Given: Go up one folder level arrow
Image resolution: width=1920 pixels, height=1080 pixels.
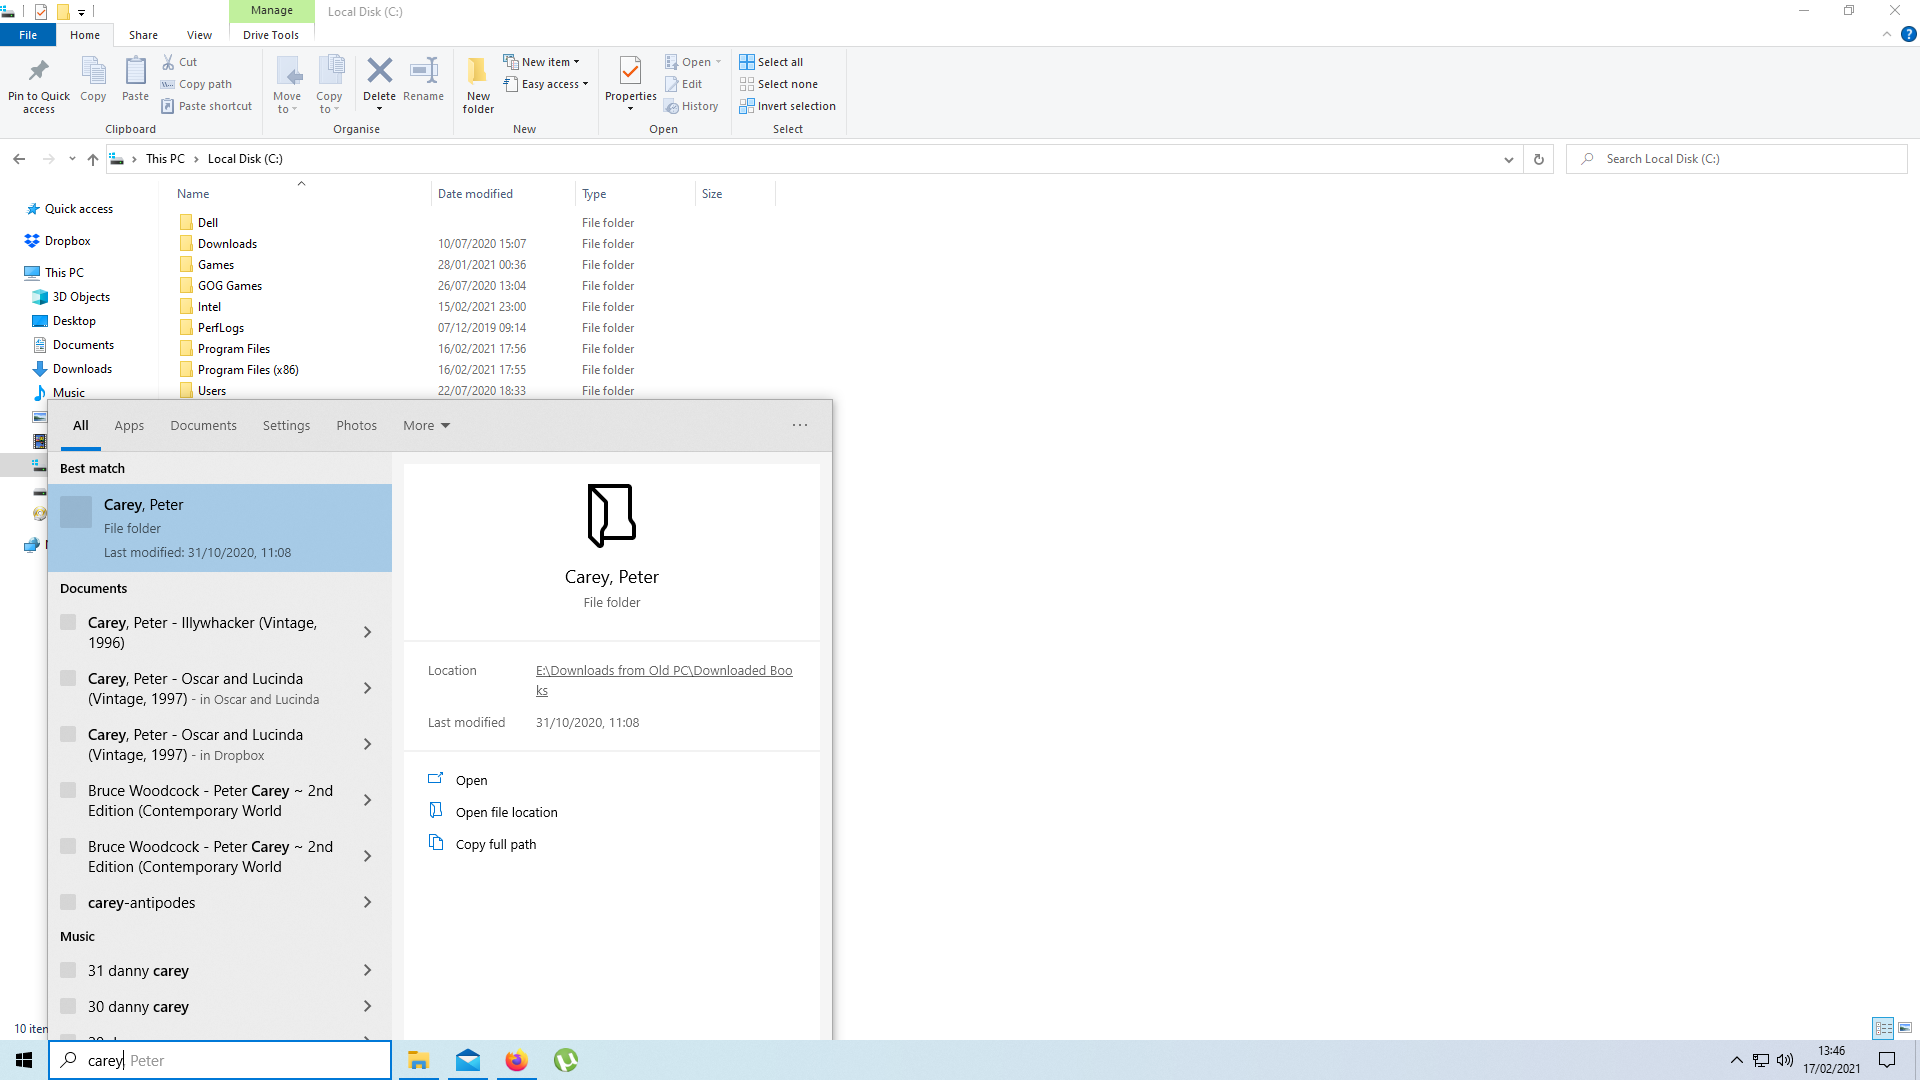Looking at the screenshot, I should [92, 159].
